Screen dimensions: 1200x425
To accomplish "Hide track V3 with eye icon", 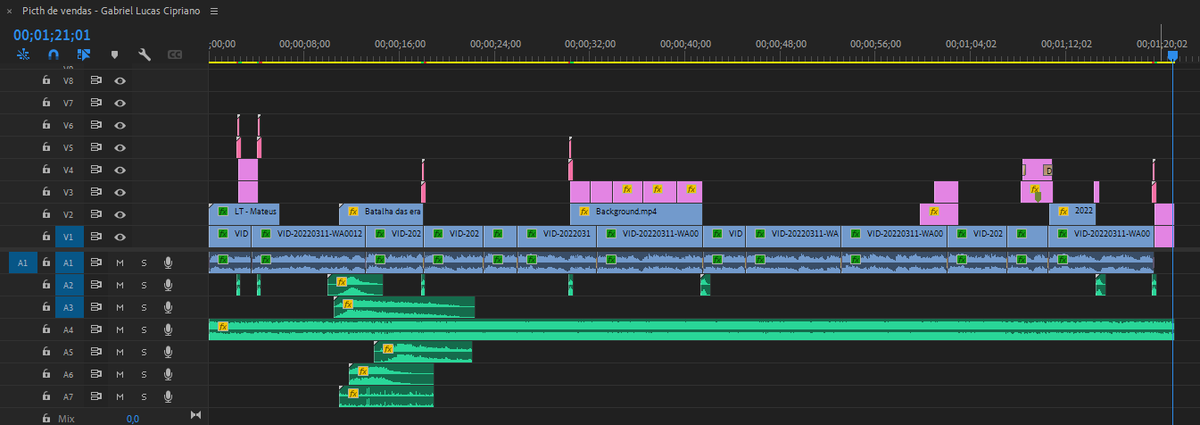I will pos(120,192).
